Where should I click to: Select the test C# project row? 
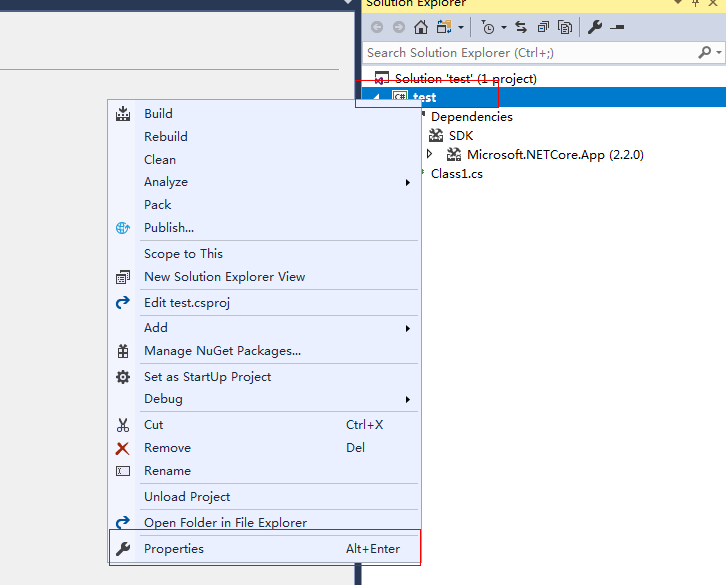(543, 97)
